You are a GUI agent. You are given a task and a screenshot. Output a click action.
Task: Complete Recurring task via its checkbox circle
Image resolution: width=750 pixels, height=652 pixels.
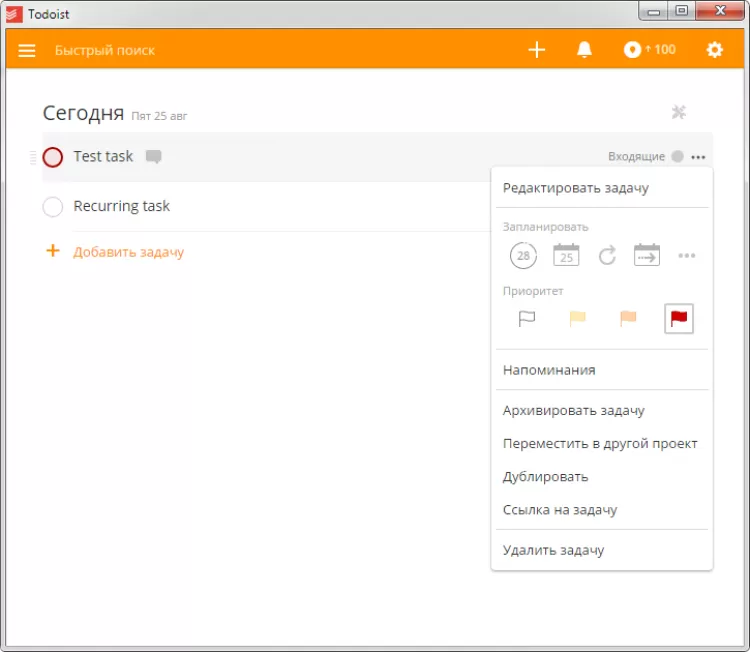pyautogui.click(x=53, y=207)
